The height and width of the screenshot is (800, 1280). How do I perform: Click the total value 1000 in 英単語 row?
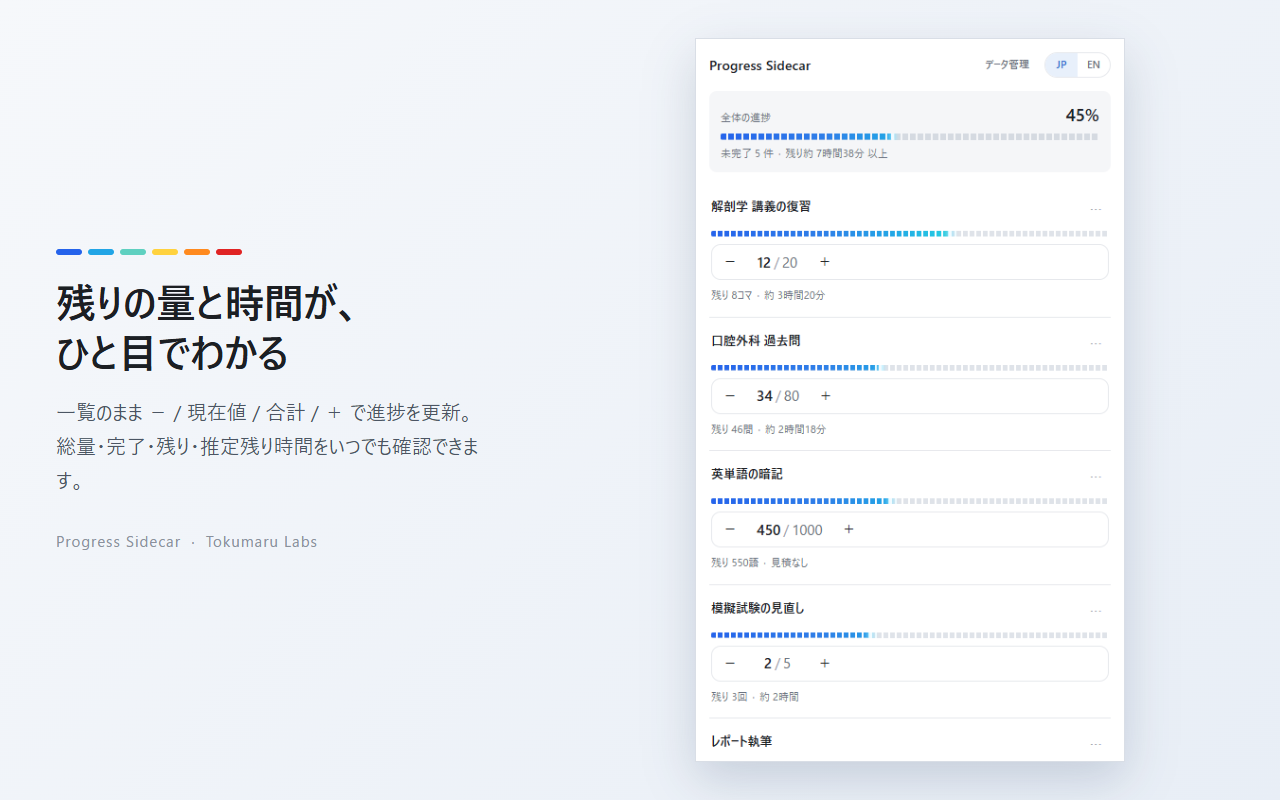[x=807, y=530]
